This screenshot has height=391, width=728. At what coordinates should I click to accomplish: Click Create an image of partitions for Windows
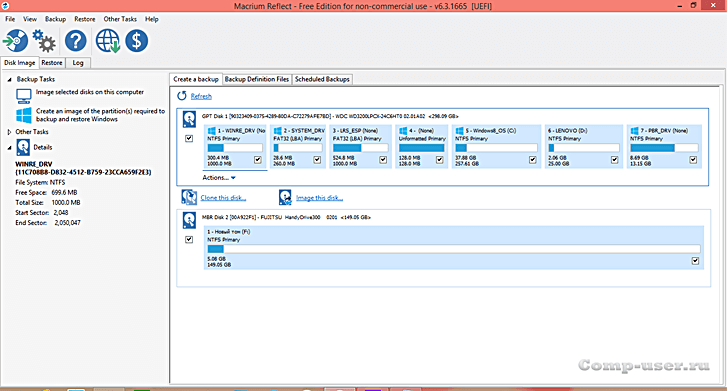pos(100,115)
